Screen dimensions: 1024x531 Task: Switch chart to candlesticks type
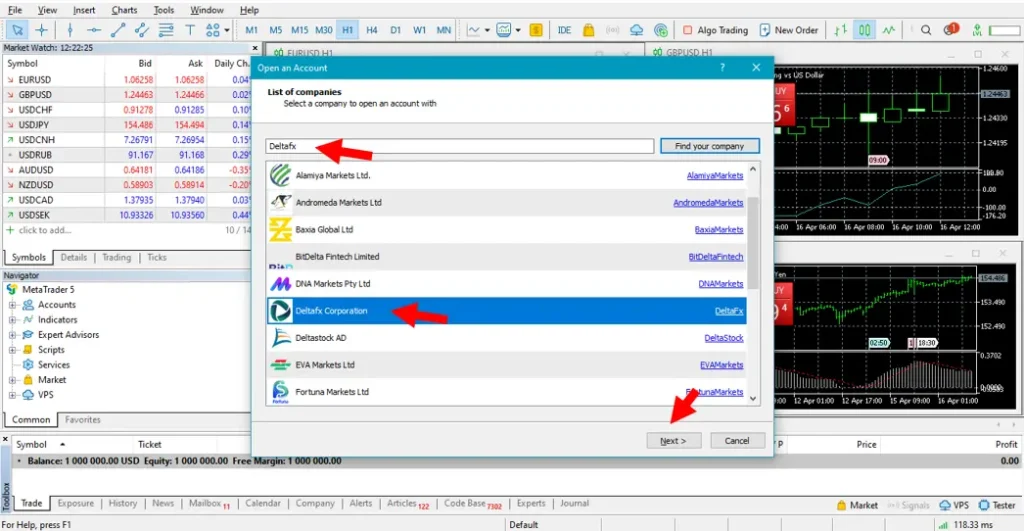[x=865, y=30]
